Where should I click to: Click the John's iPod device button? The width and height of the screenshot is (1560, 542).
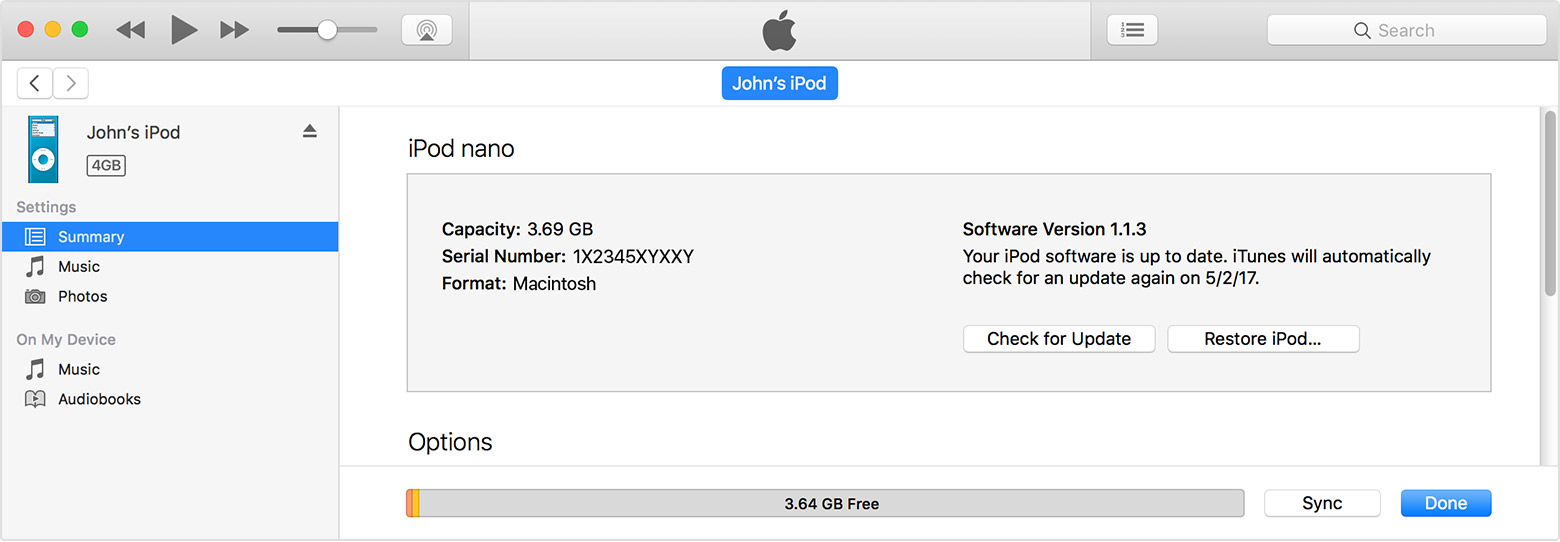780,84
